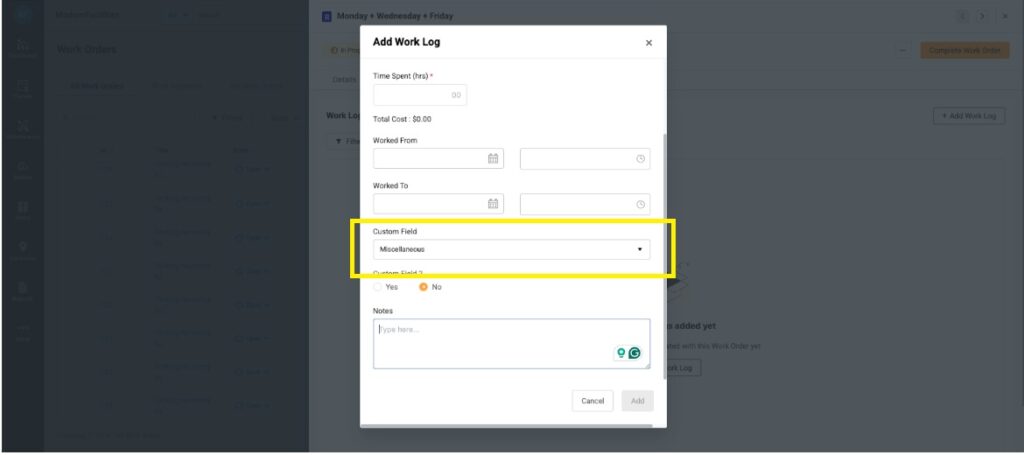Click the Worked From time field
The width and height of the screenshot is (1024, 455).
[x=584, y=159]
